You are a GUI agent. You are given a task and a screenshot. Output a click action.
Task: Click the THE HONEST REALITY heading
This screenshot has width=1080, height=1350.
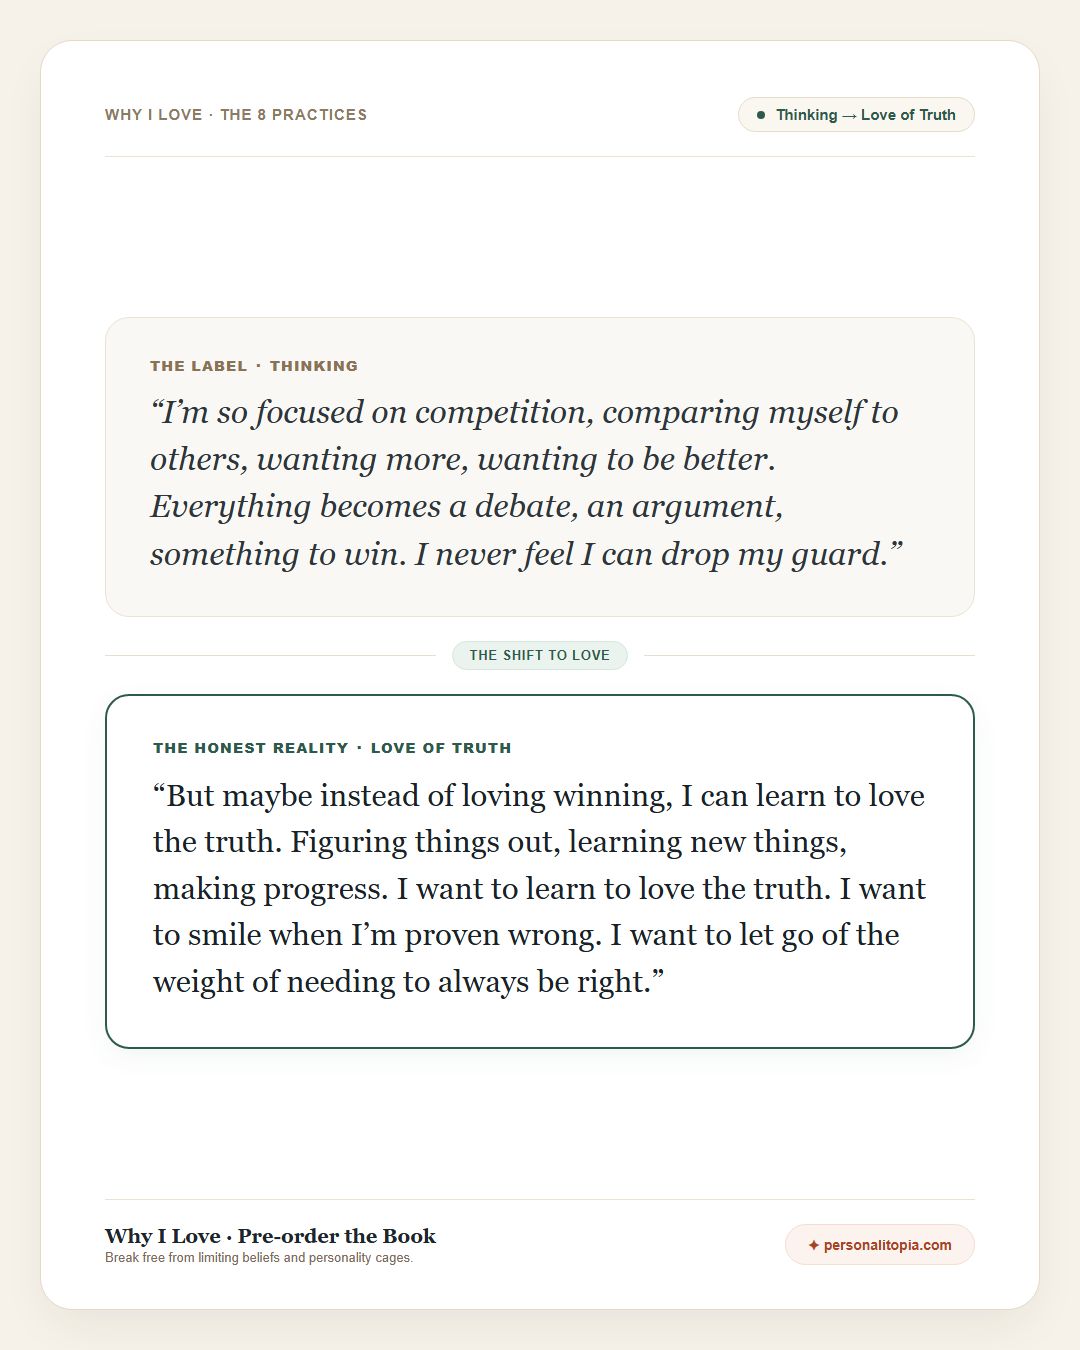click(251, 748)
